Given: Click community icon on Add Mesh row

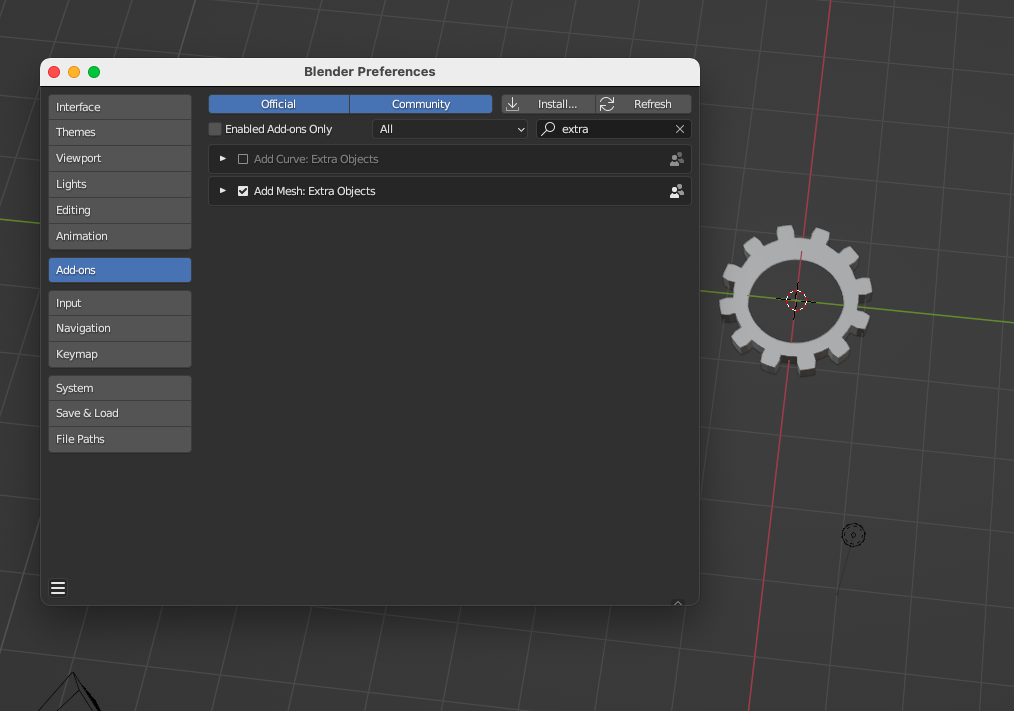Looking at the screenshot, I should 676,191.
